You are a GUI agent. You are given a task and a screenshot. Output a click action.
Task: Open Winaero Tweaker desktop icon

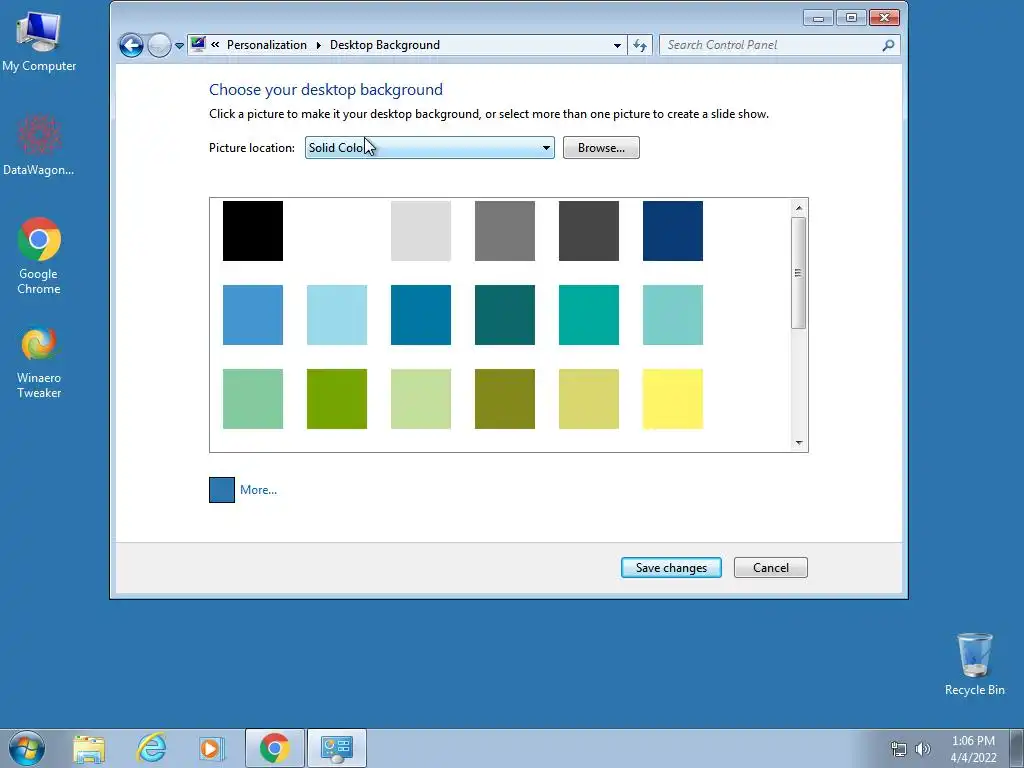coord(39,362)
